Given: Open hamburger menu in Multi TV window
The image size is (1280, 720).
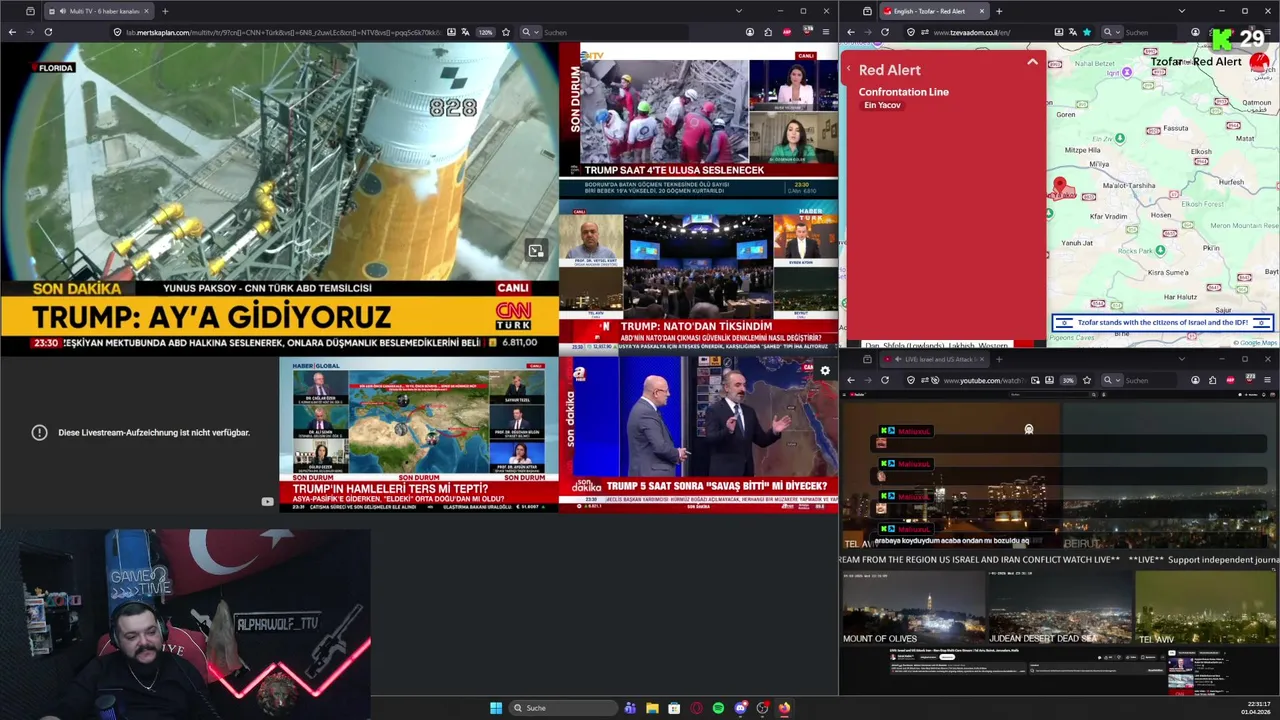Looking at the screenshot, I should [825, 32].
